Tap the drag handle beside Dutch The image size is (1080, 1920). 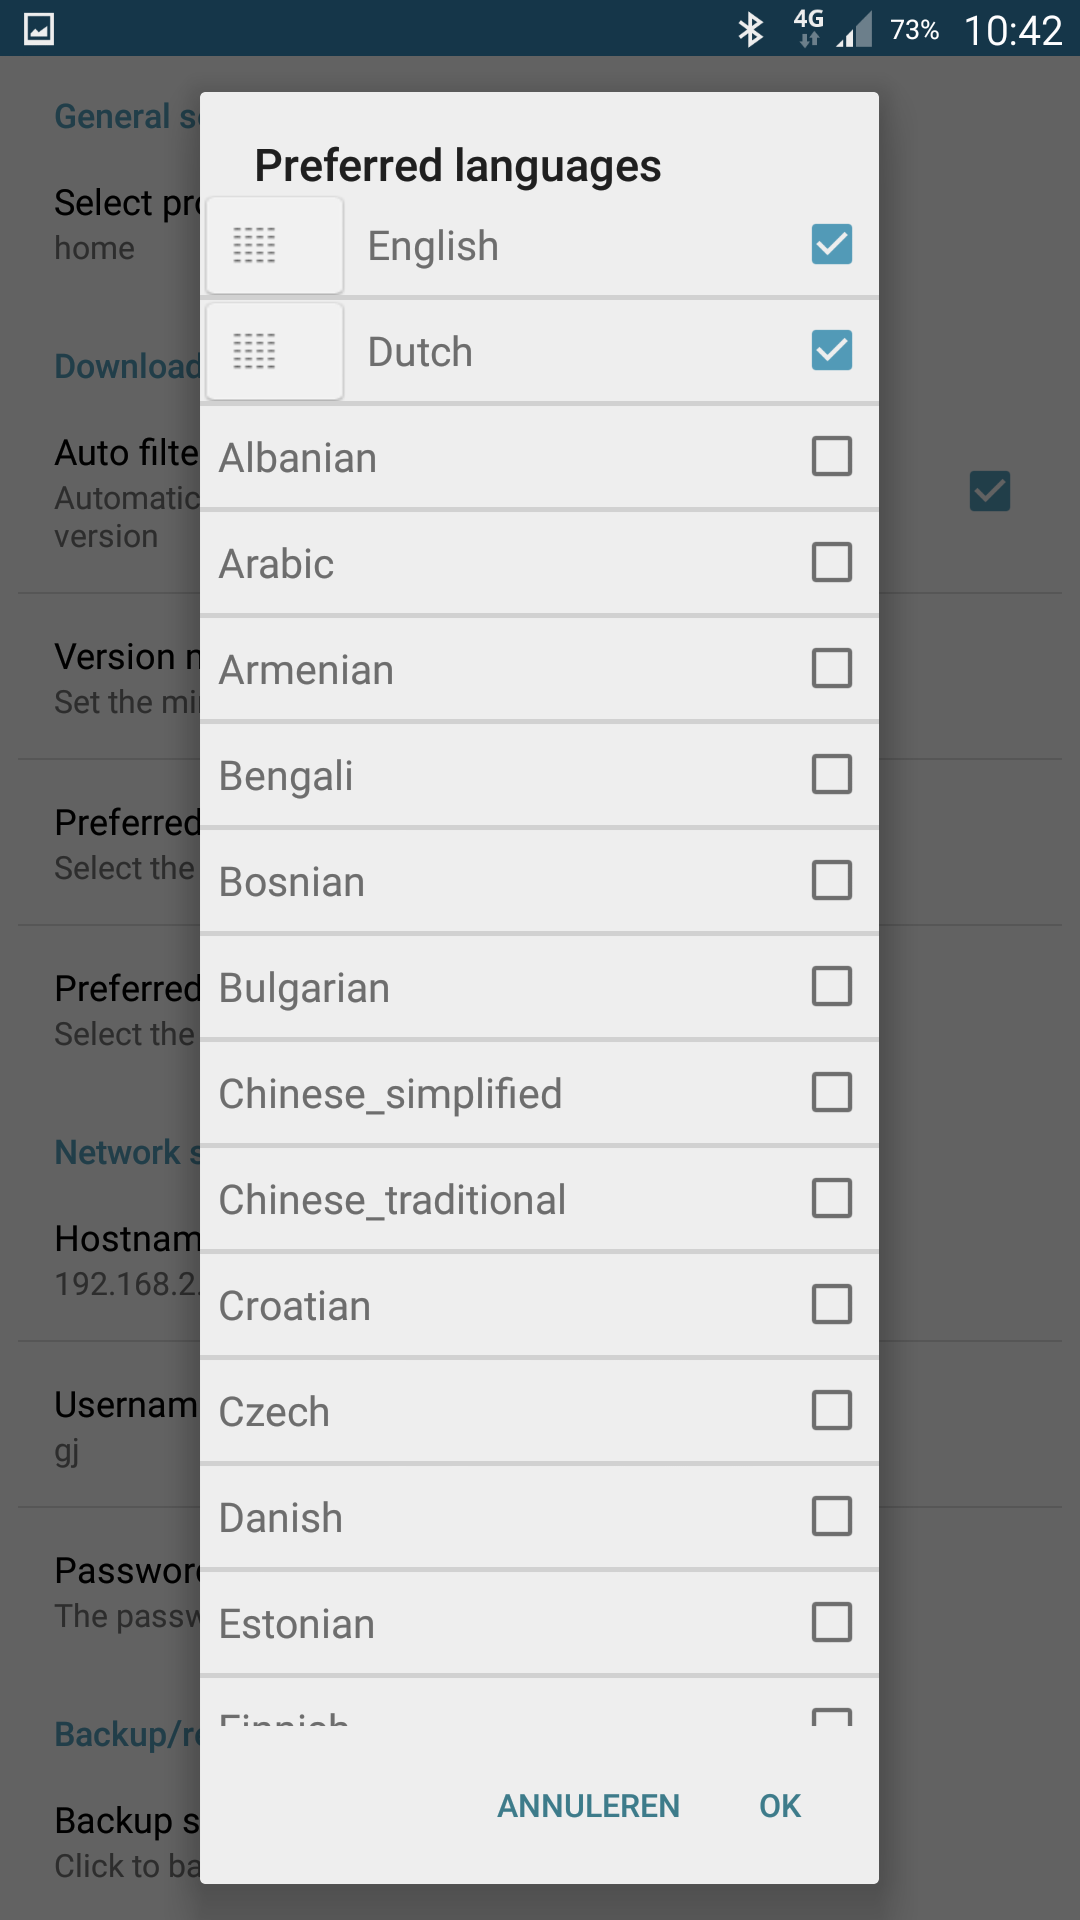(x=254, y=351)
